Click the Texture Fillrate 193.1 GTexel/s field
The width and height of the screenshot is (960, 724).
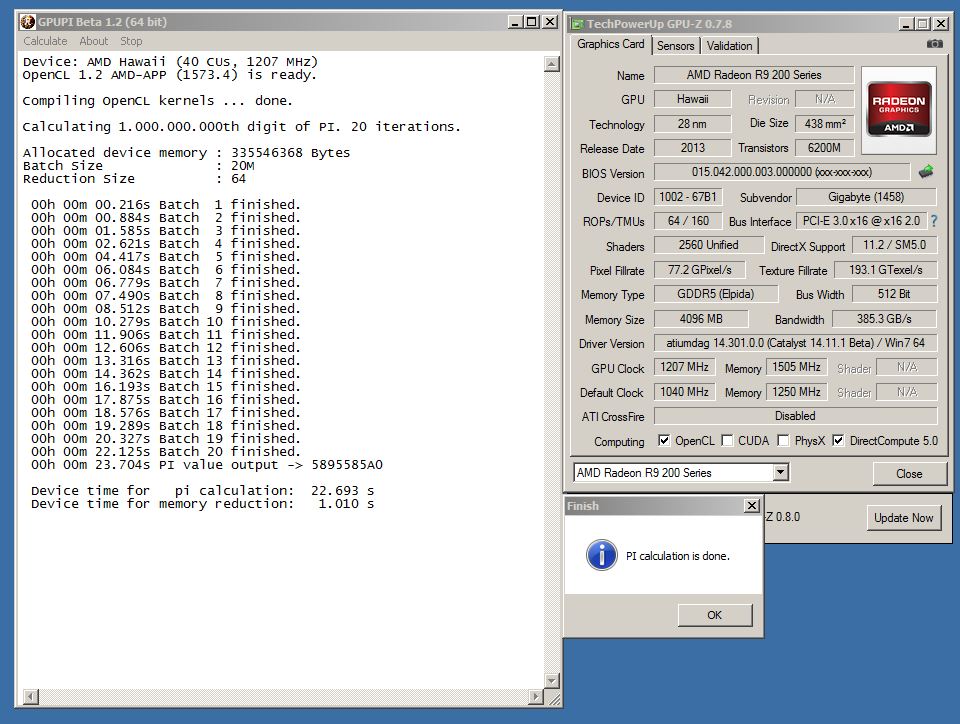[x=885, y=270]
